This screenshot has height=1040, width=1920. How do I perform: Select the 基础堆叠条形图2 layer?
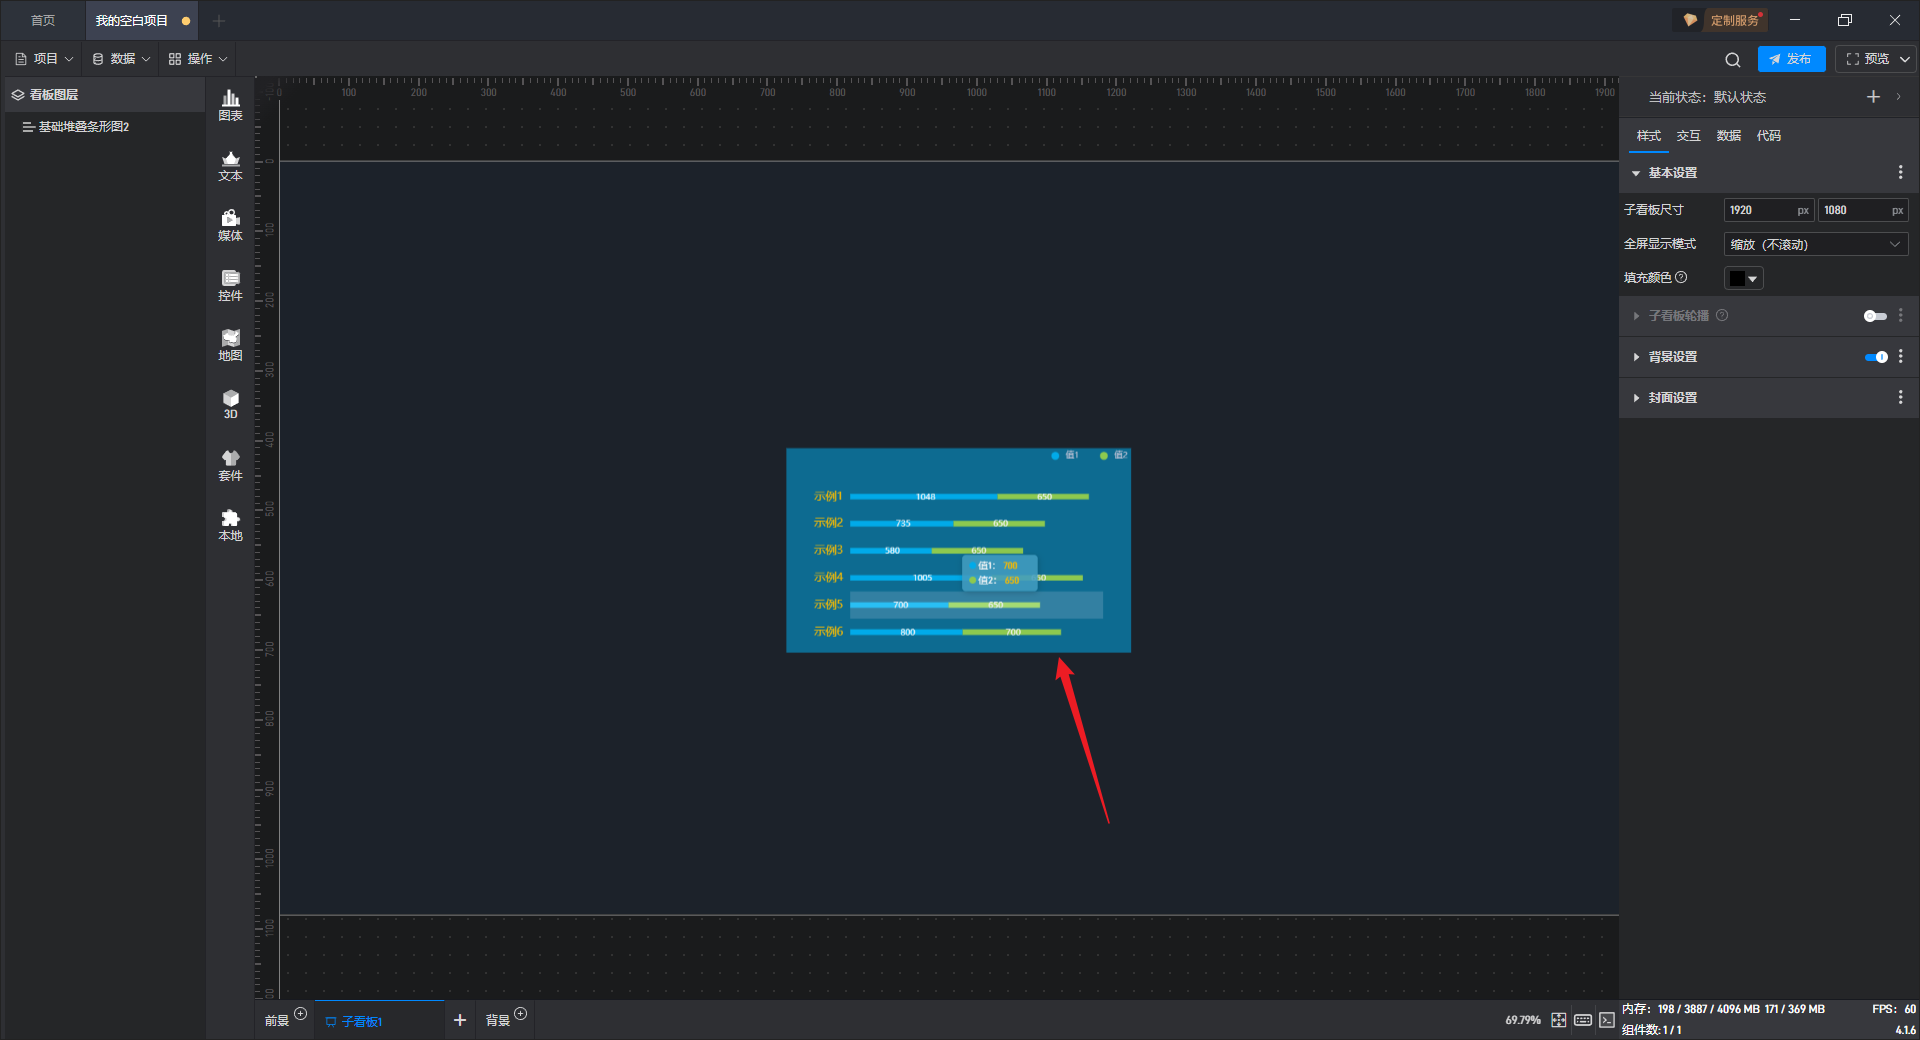[x=104, y=127]
